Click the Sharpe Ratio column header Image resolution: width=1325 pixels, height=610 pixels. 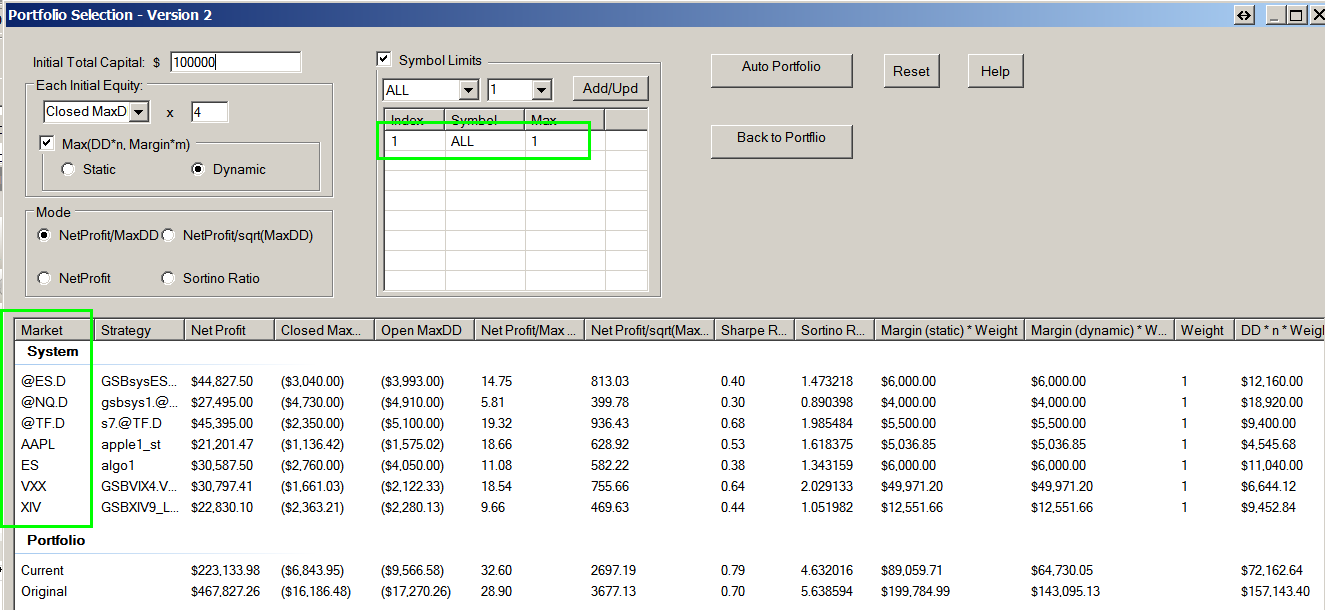coord(753,330)
